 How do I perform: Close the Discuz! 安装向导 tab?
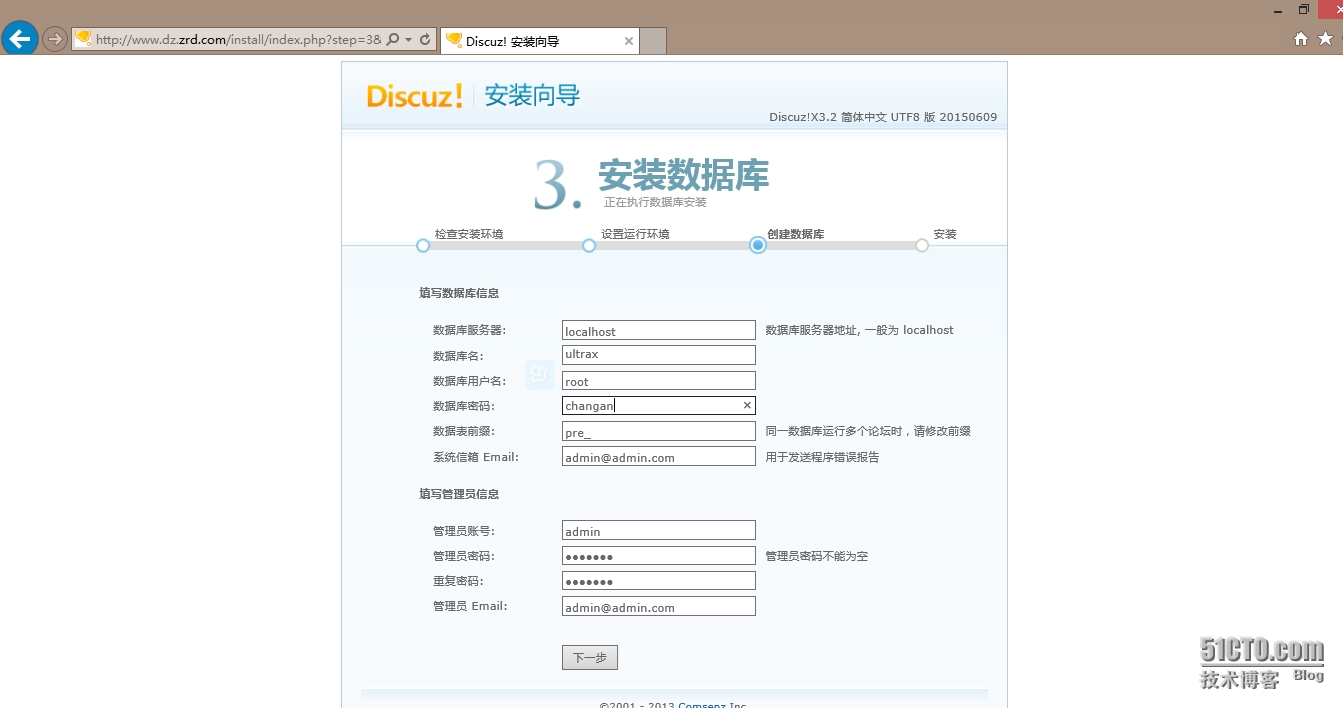[x=628, y=41]
